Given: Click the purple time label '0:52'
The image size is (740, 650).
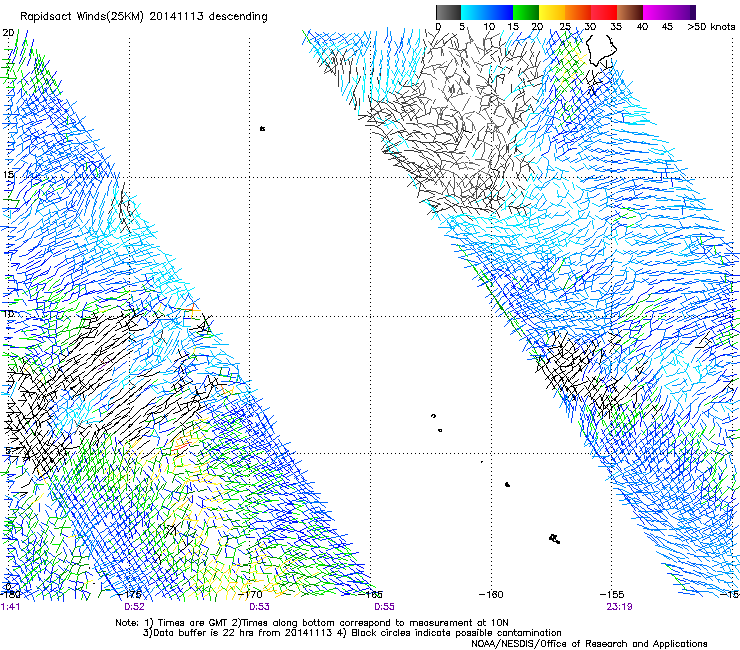Looking at the screenshot, I should pyautogui.click(x=135, y=607).
